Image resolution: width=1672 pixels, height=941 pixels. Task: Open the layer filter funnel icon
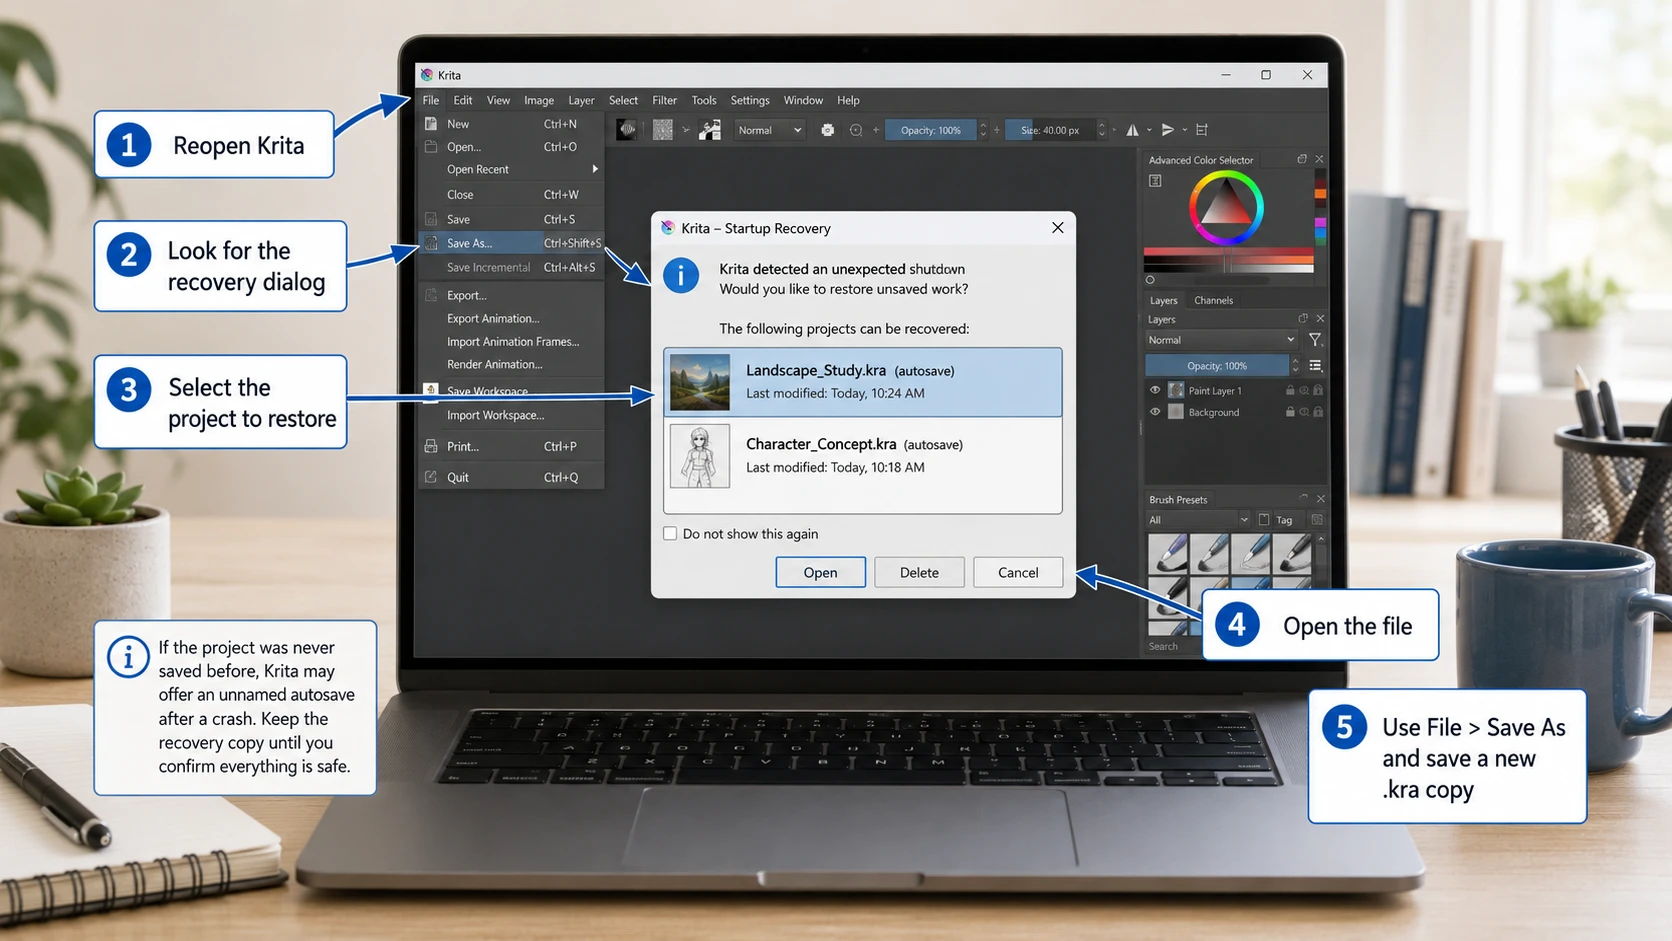pyautogui.click(x=1315, y=340)
